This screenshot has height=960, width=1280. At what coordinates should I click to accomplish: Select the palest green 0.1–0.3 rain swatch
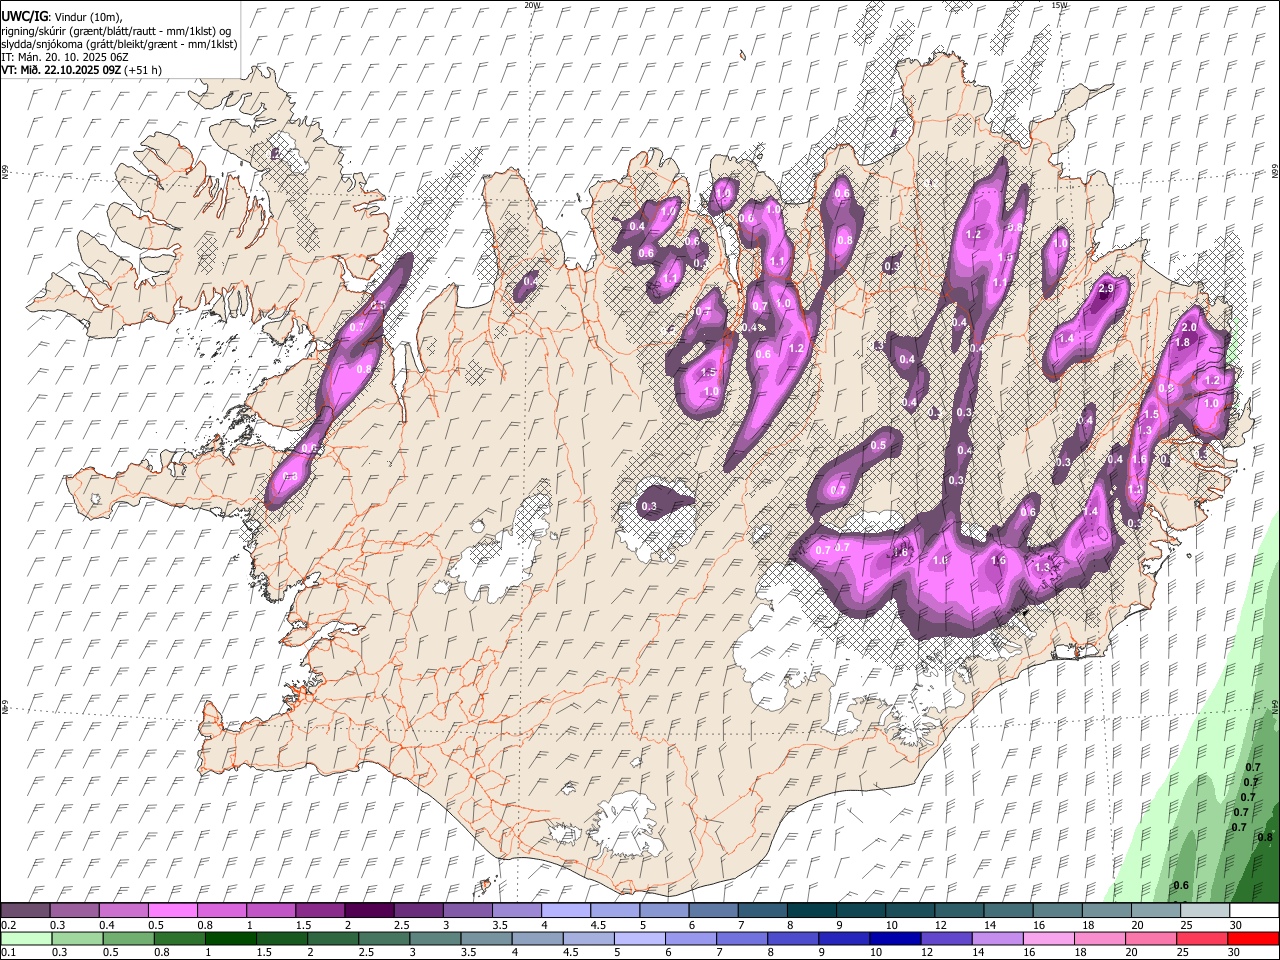tap(26, 939)
